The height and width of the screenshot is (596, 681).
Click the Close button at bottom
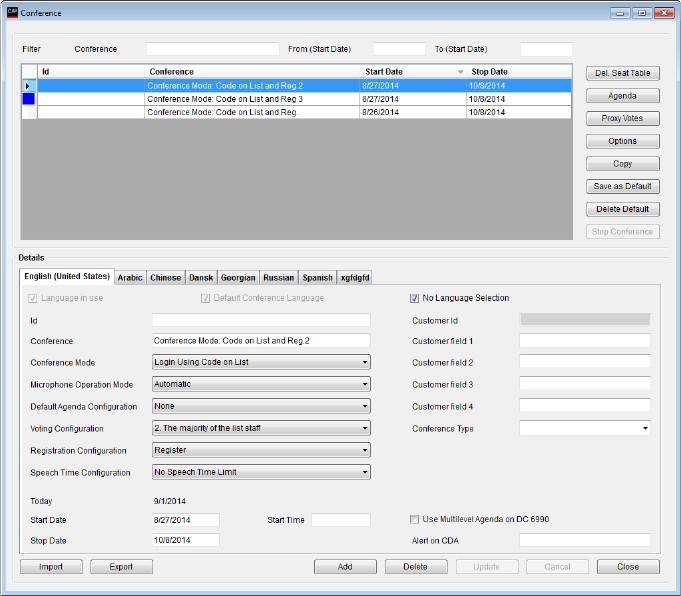coord(628,567)
